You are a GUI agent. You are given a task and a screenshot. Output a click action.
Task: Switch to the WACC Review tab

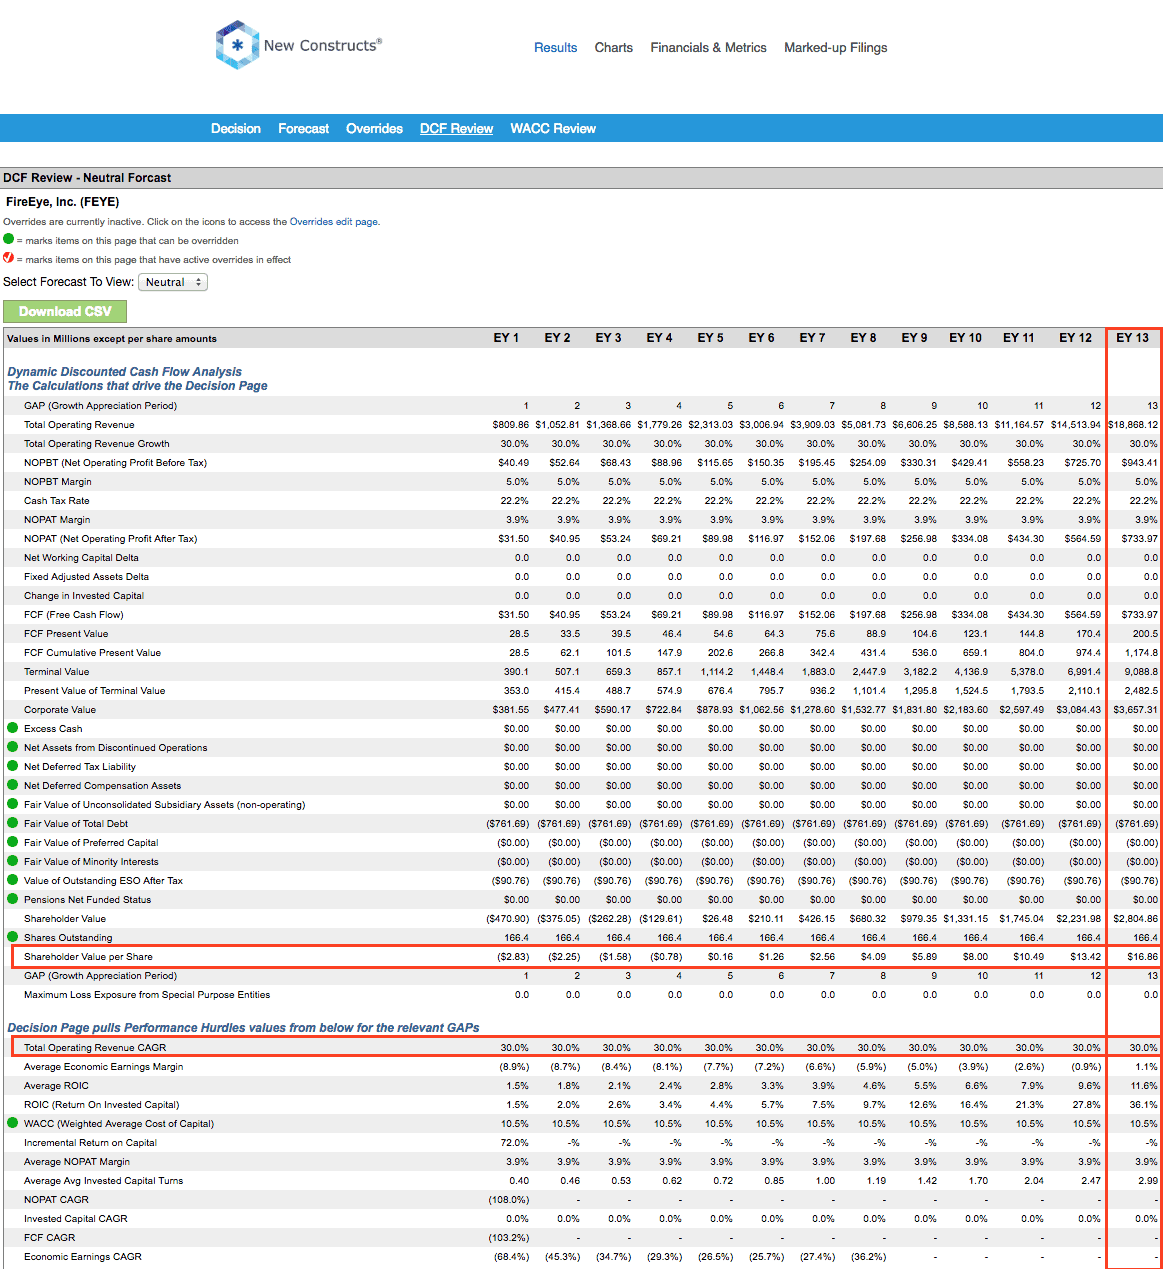click(x=552, y=128)
